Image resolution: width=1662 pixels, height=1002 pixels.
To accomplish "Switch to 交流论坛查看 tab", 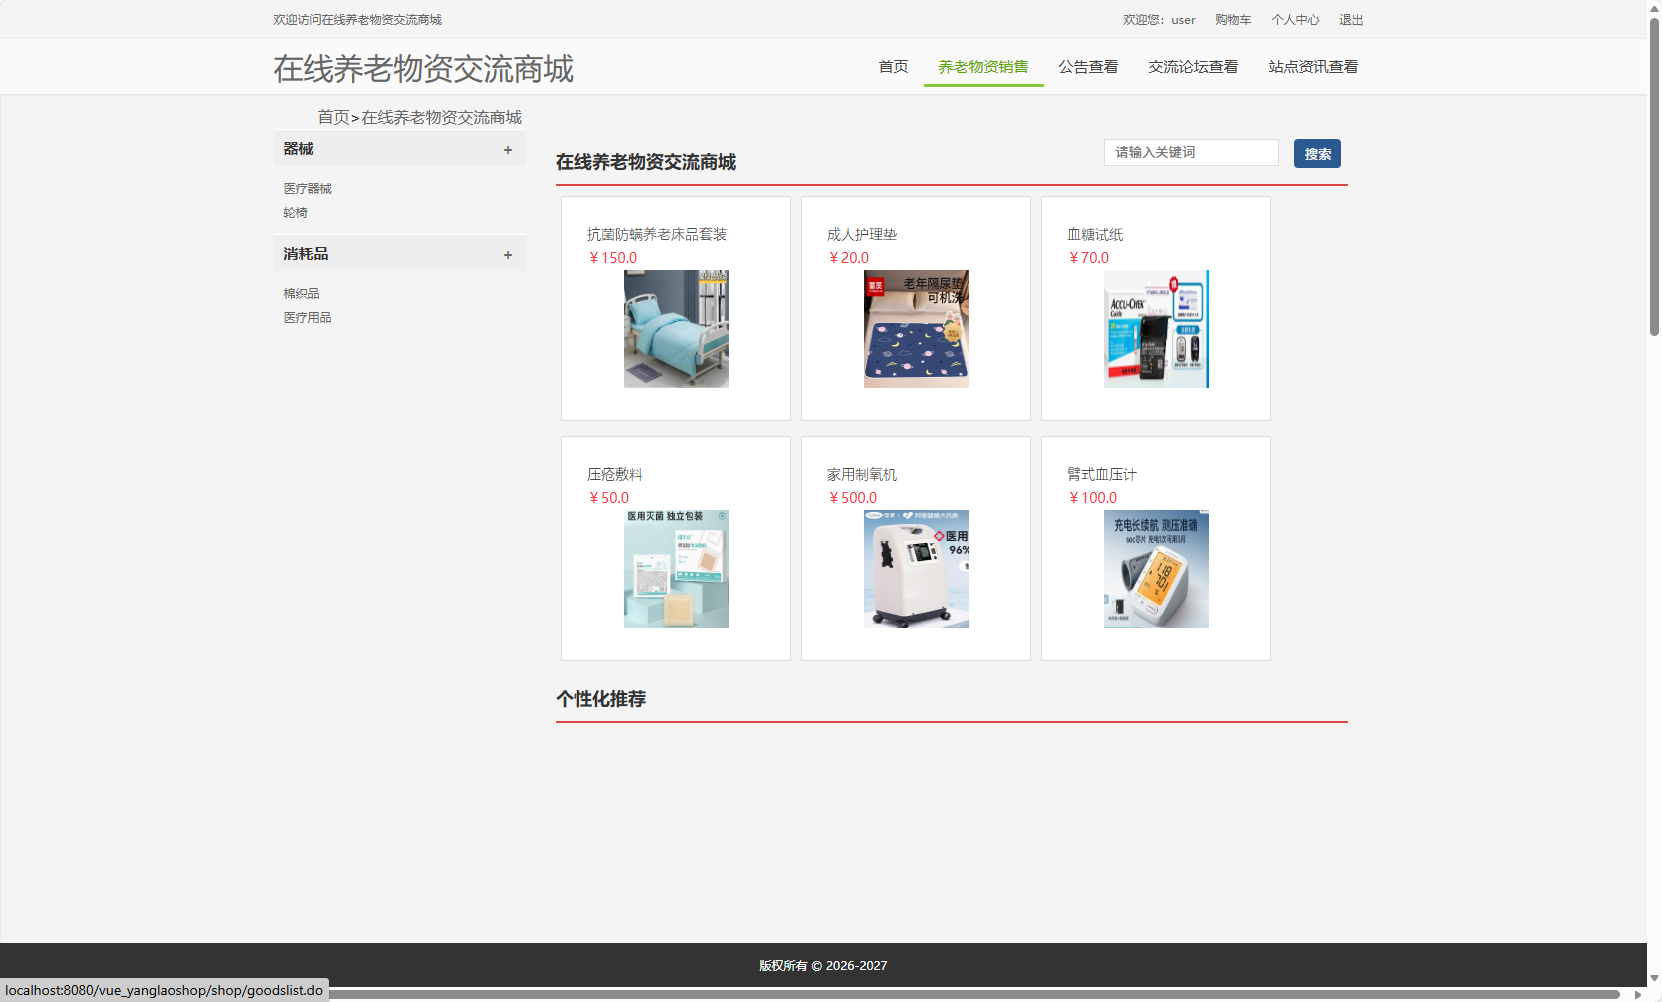I will [x=1193, y=66].
